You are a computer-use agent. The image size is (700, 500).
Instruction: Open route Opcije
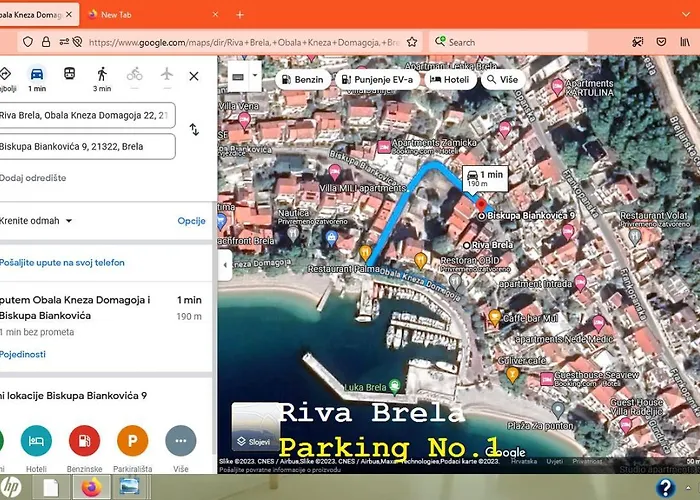click(x=192, y=221)
